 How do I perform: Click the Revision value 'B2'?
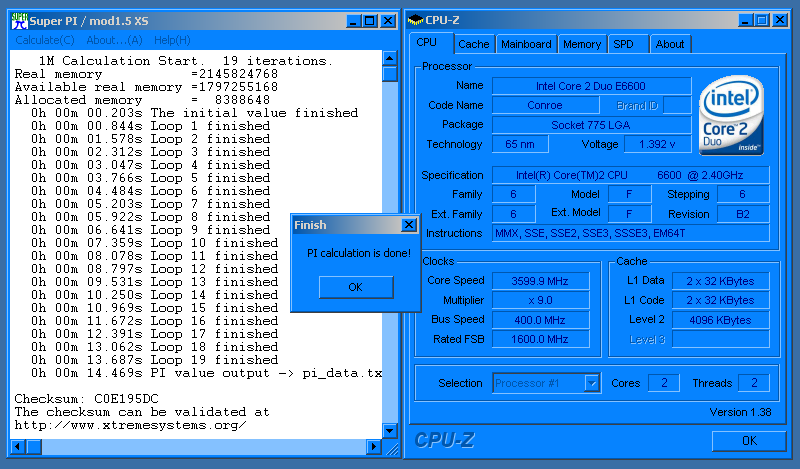743,214
